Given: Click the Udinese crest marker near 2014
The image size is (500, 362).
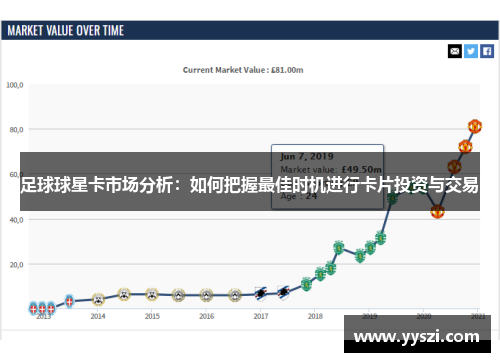Looking at the screenshot, I should click(98, 299).
